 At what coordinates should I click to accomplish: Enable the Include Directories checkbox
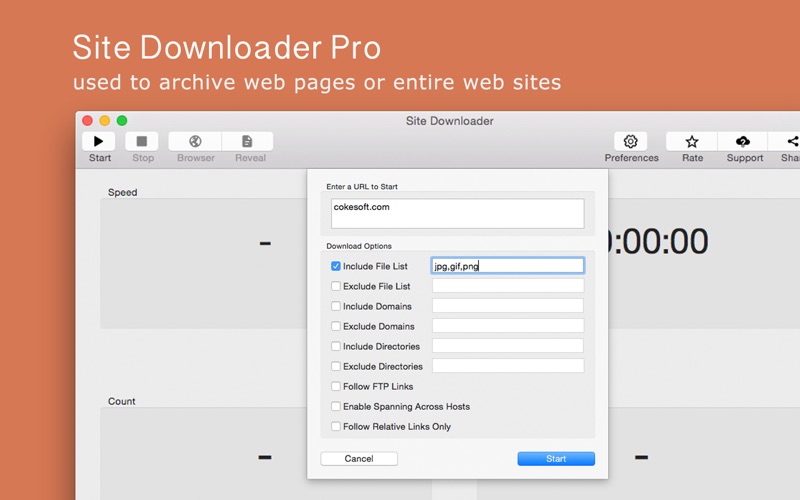tap(336, 346)
